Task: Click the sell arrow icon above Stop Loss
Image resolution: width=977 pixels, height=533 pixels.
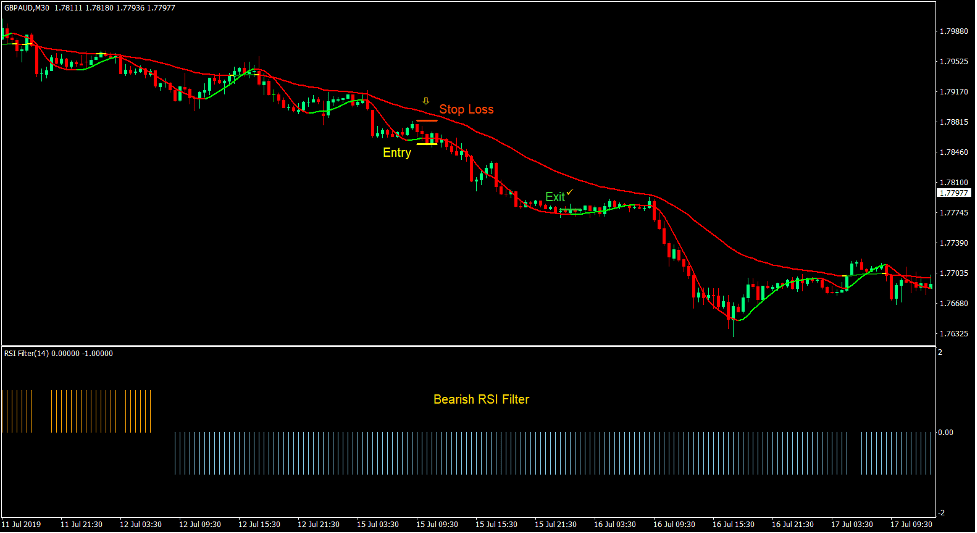Action: tap(426, 100)
